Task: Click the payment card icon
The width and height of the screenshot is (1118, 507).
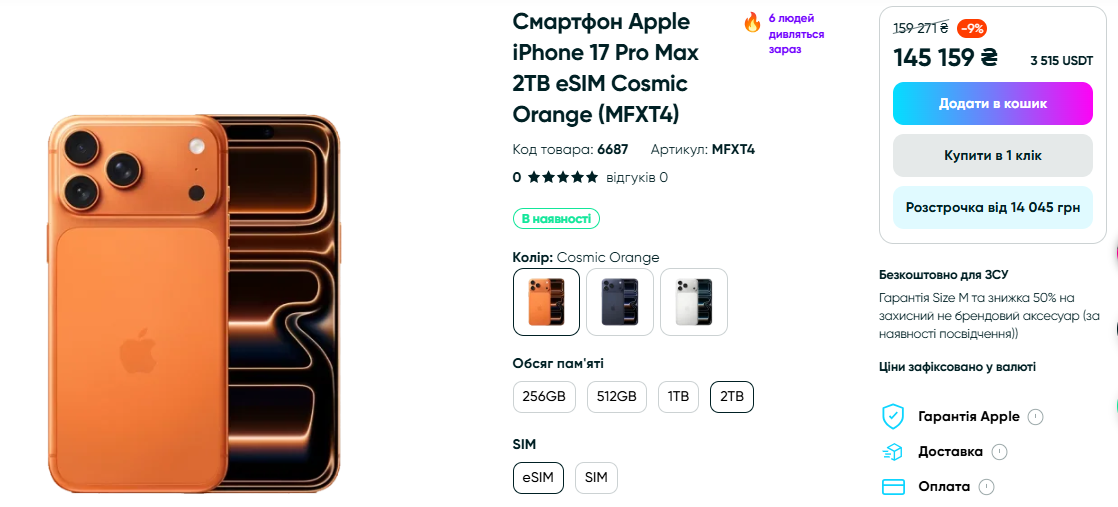Action: click(892, 487)
